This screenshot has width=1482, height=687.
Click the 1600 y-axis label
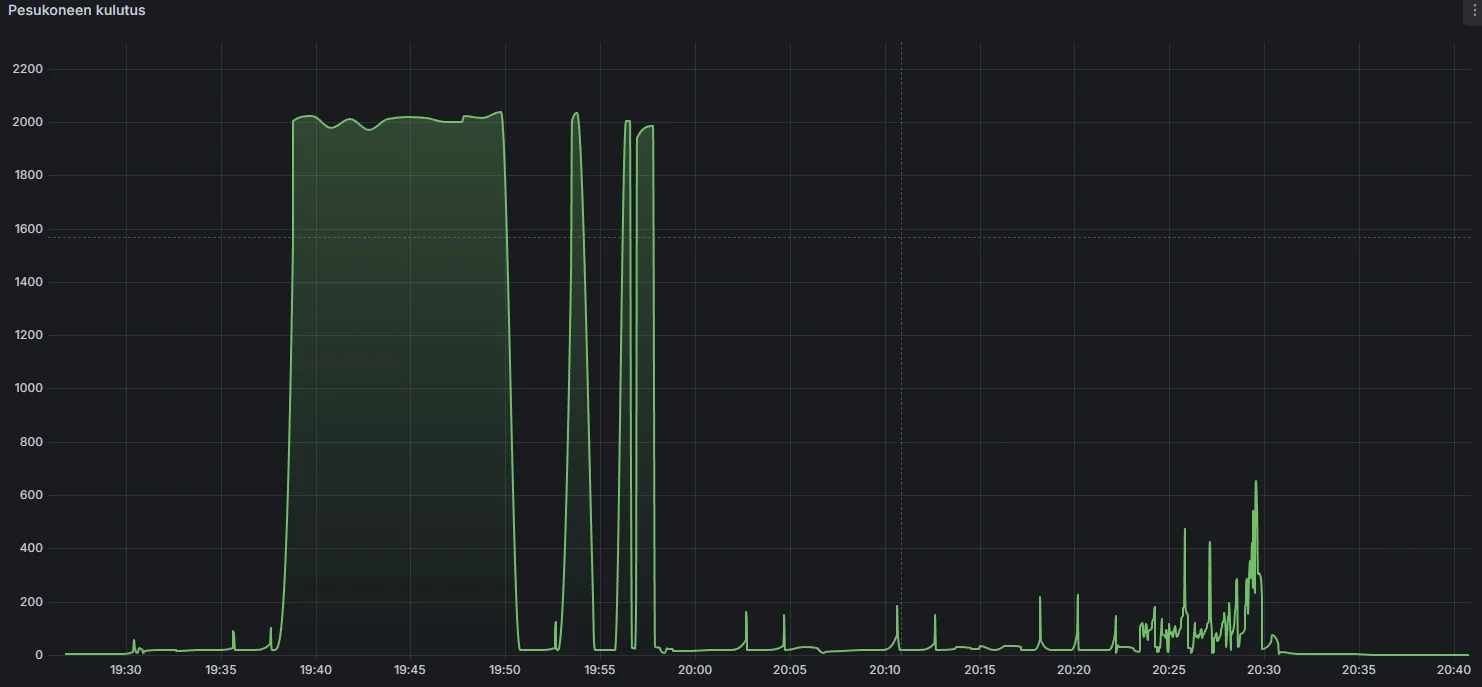tap(28, 229)
